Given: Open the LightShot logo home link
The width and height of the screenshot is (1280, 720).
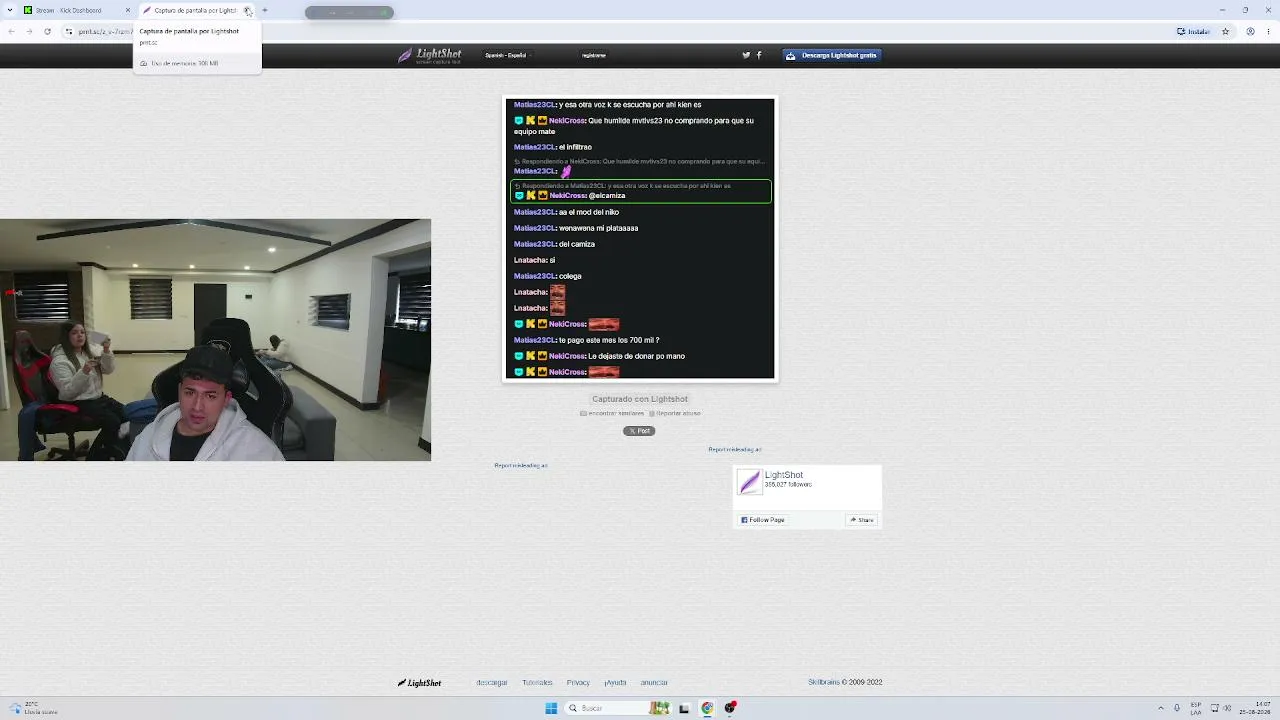Looking at the screenshot, I should coord(430,56).
